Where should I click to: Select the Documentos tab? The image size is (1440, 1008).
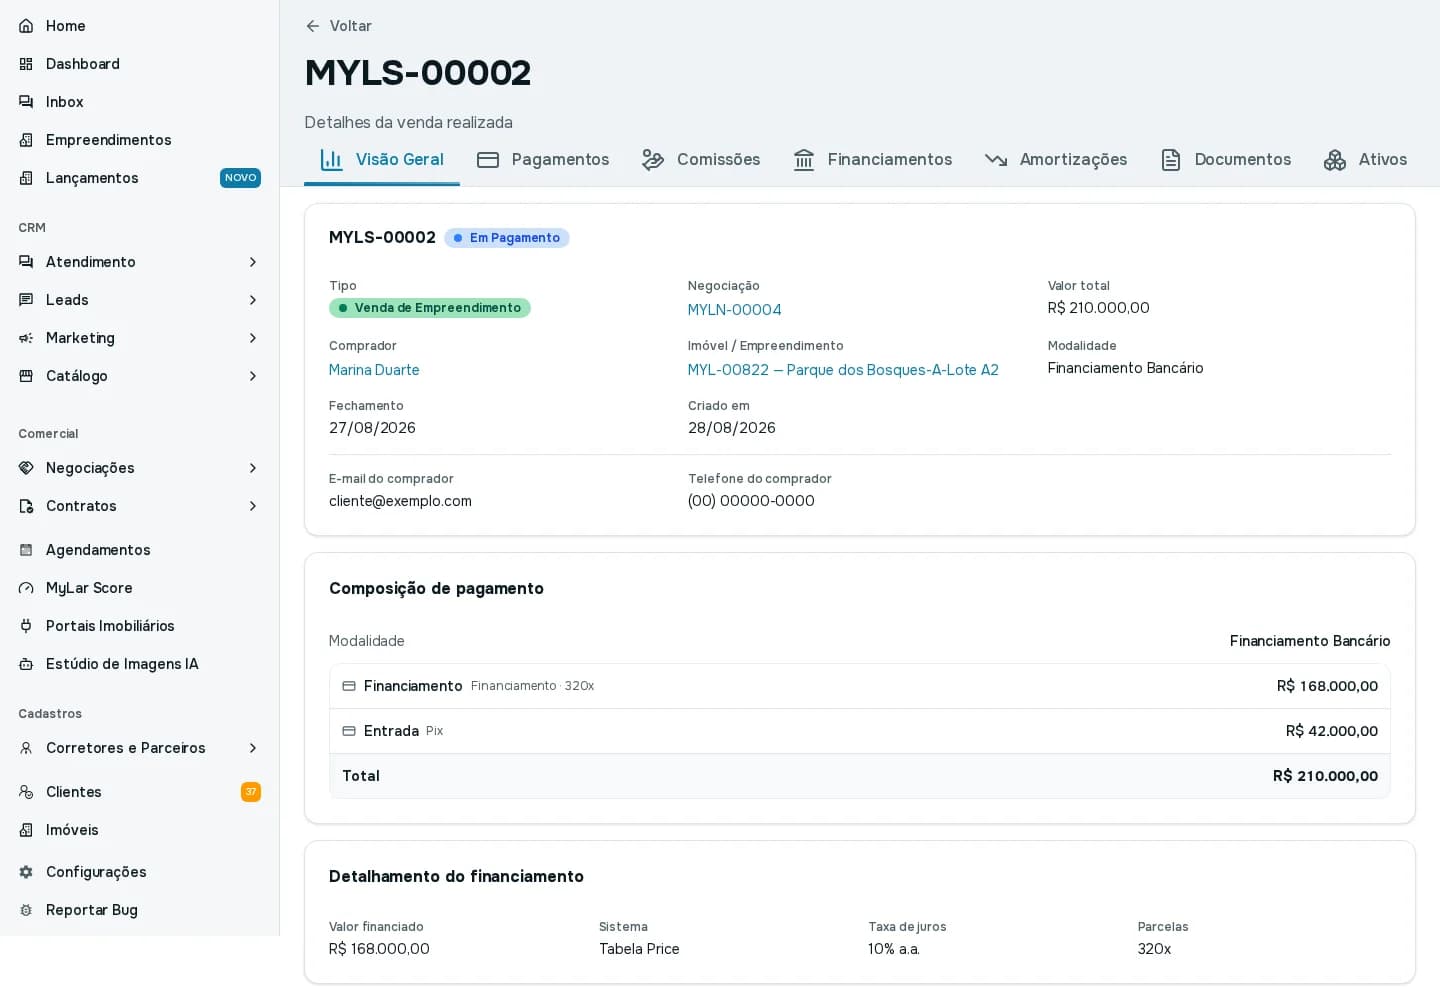pos(1225,160)
